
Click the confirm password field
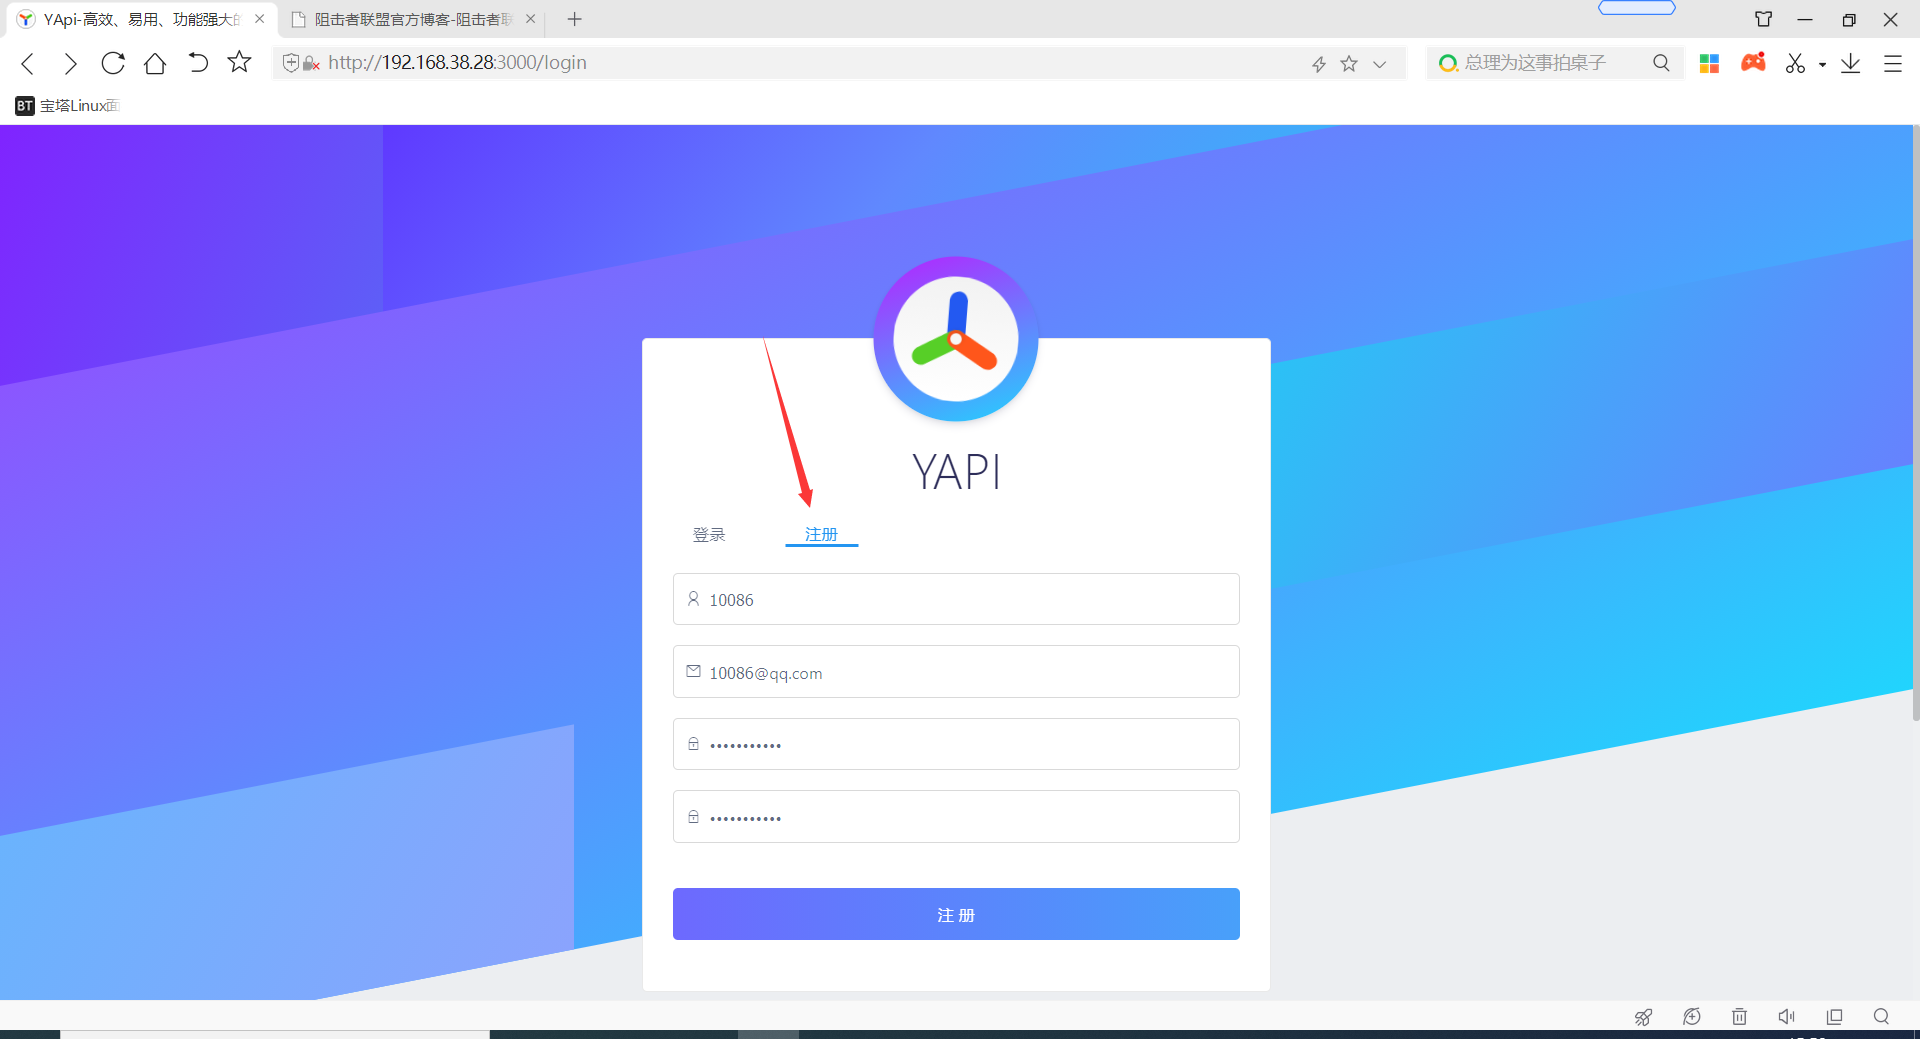click(x=956, y=817)
